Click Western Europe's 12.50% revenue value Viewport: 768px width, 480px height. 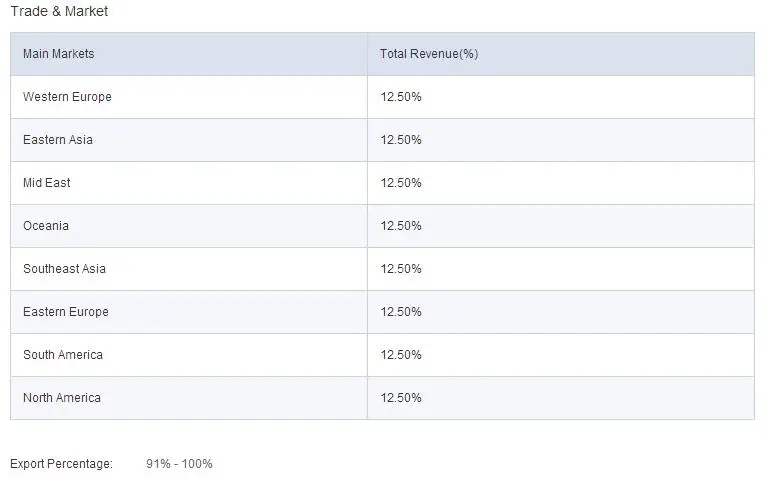click(401, 97)
